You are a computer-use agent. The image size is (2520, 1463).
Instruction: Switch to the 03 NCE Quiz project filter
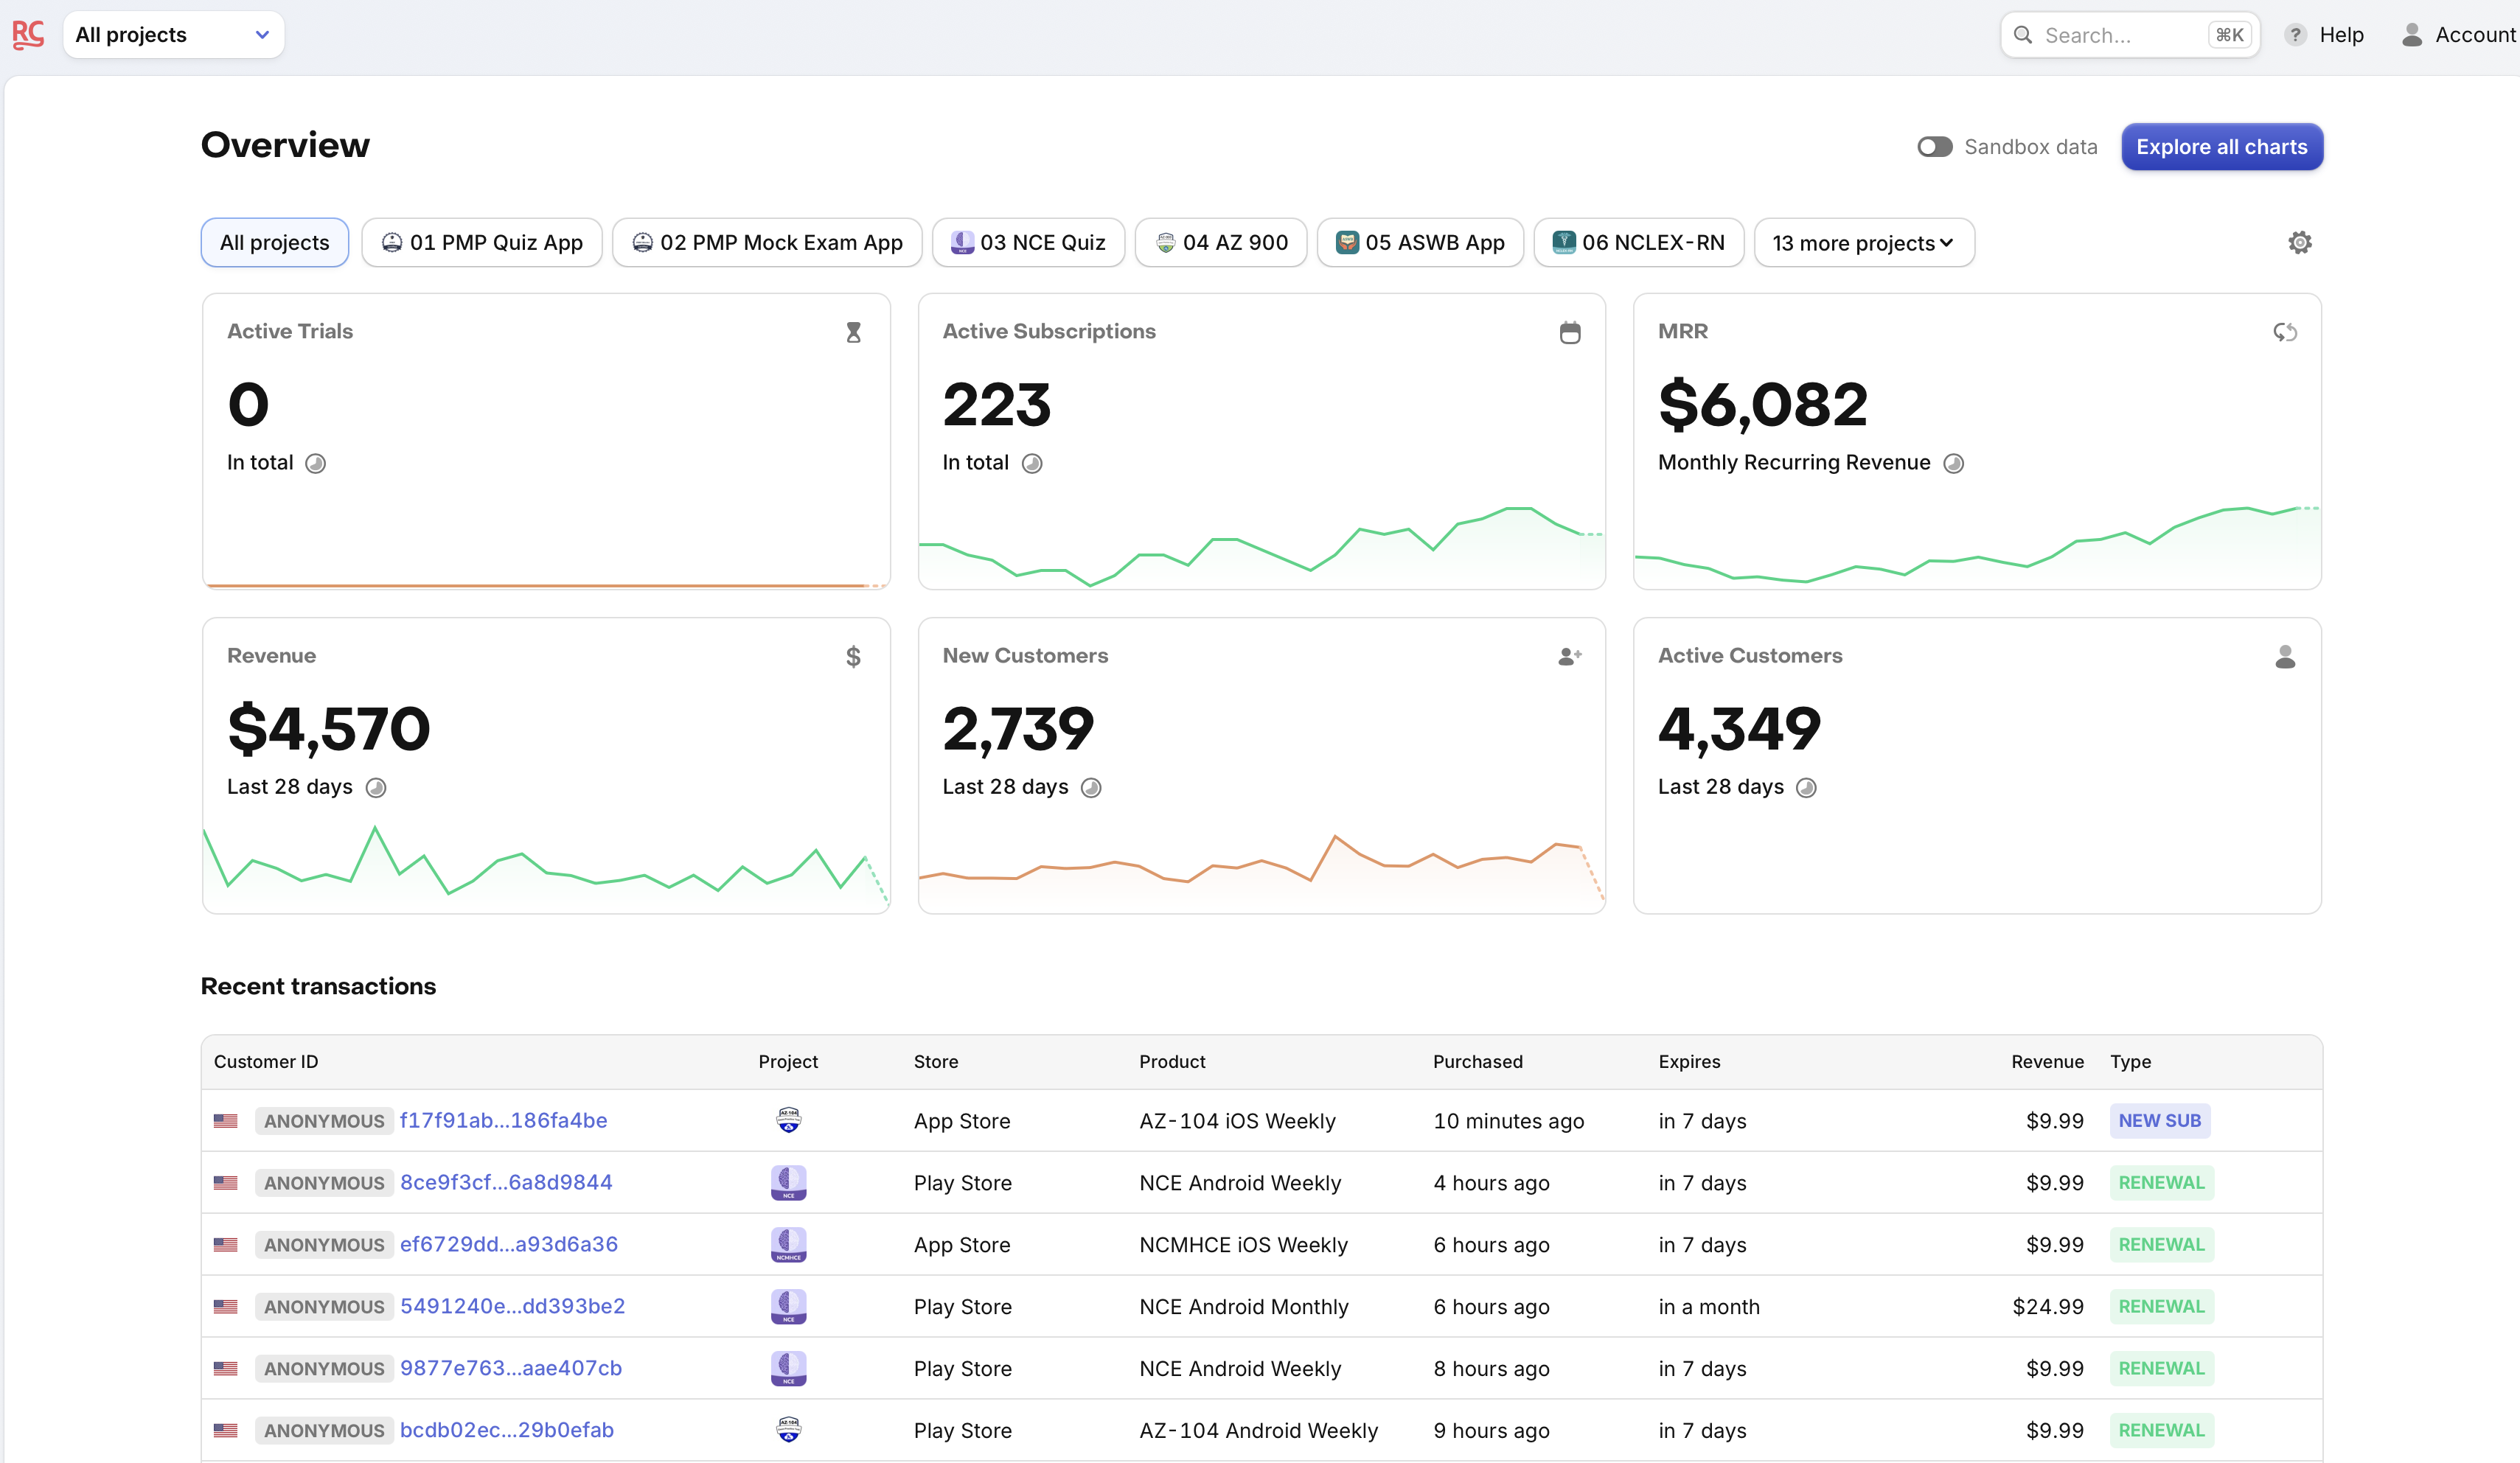(1028, 242)
